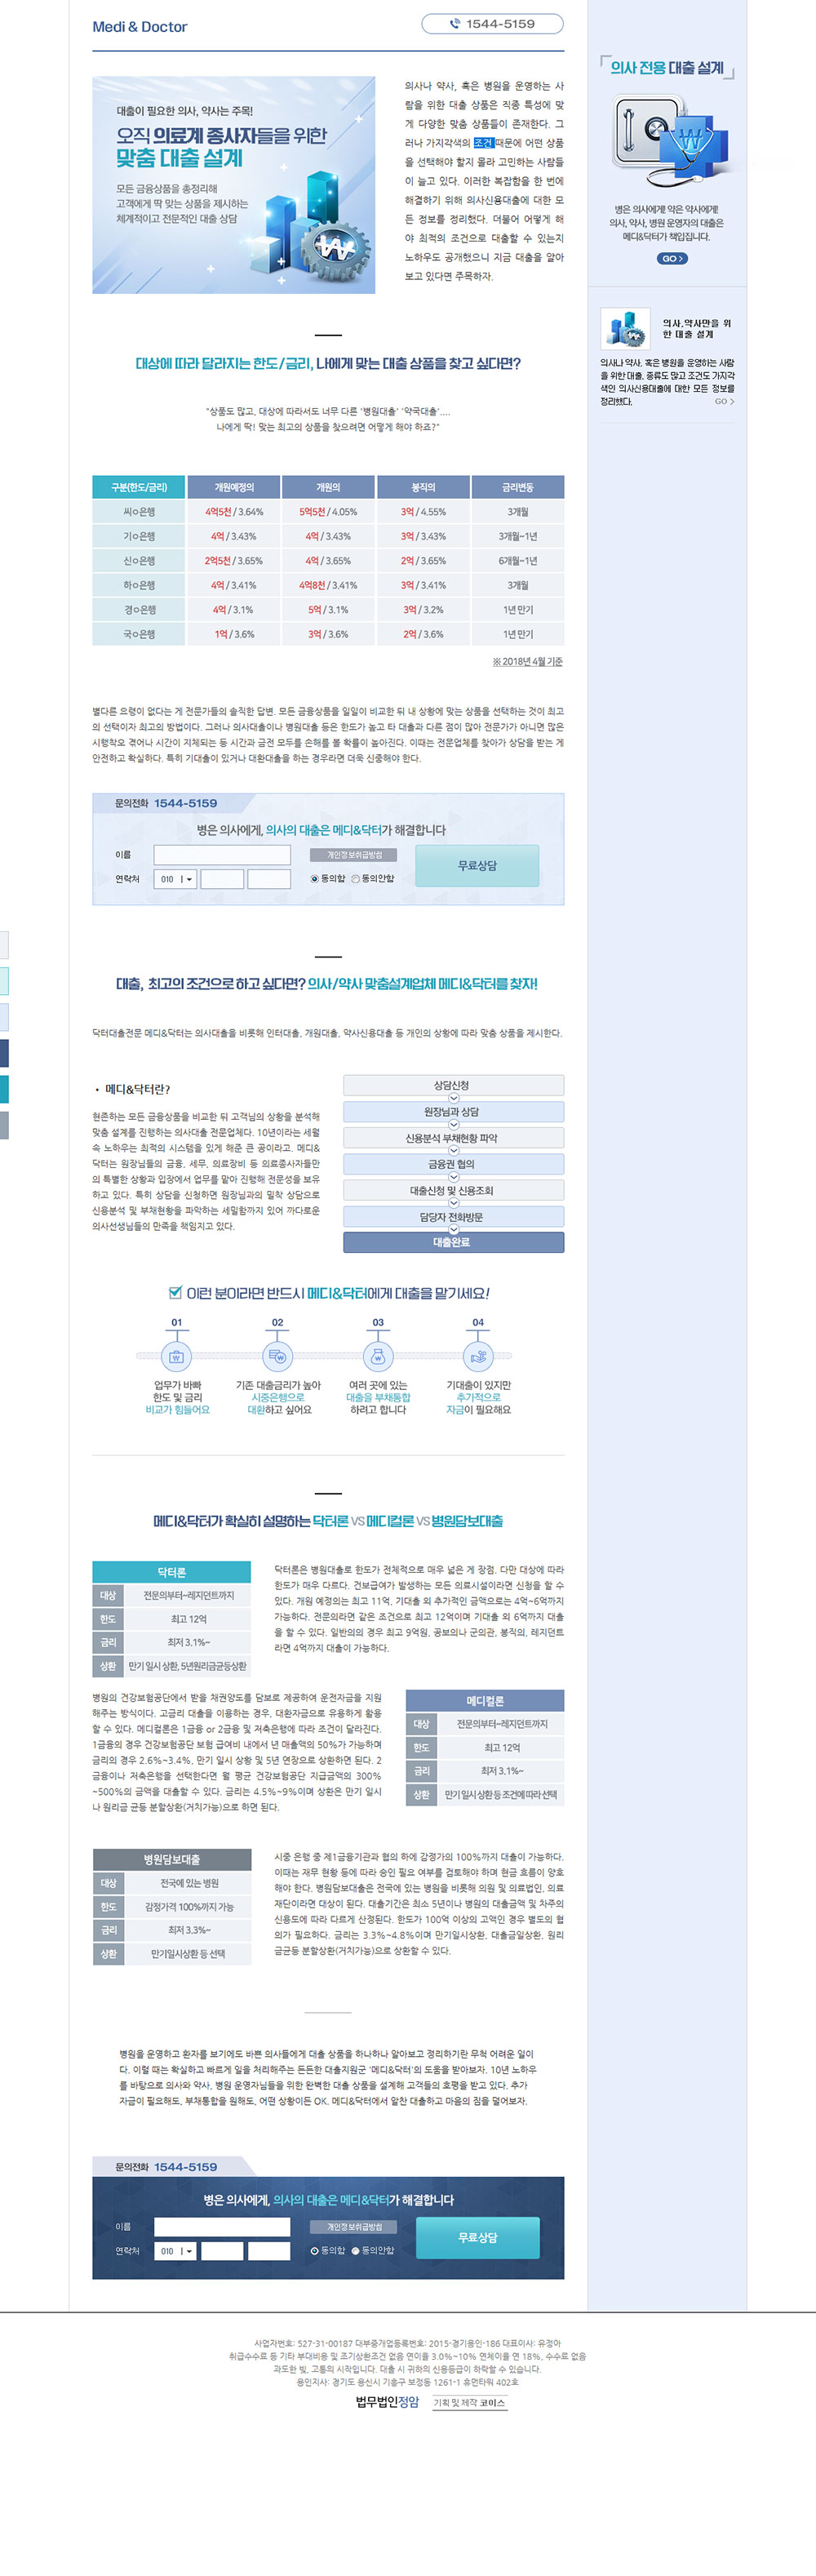Click sidebar title 의사 전용 대출 설계
The width and height of the screenshot is (816, 2576).
pyautogui.click(x=667, y=68)
